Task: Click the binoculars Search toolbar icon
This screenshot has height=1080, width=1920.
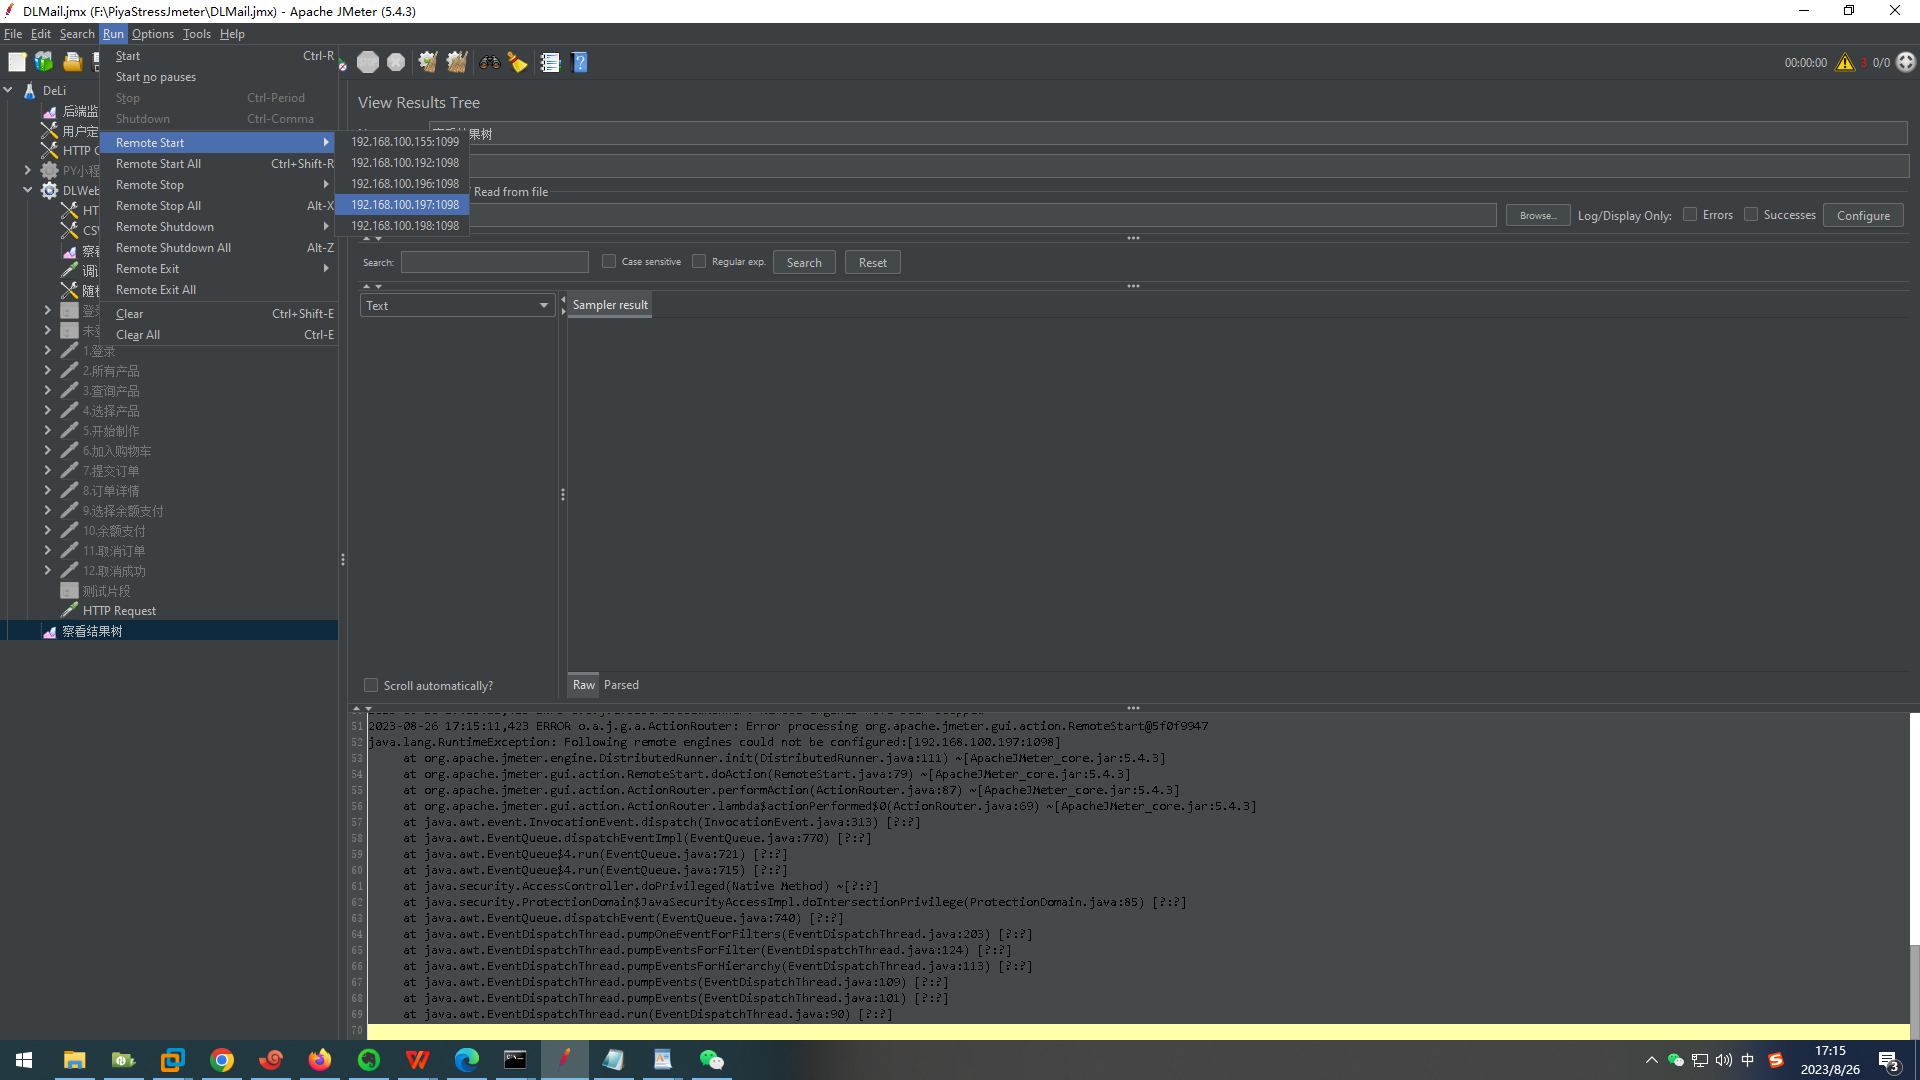Action: coord(489,62)
